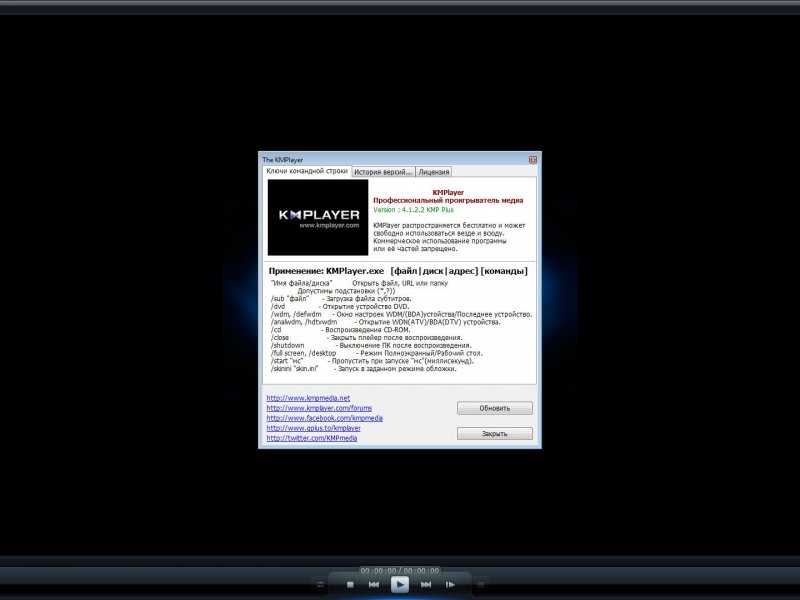Click the /shutdown command row
Viewport: 800px width, 600px height.
(x=371, y=345)
